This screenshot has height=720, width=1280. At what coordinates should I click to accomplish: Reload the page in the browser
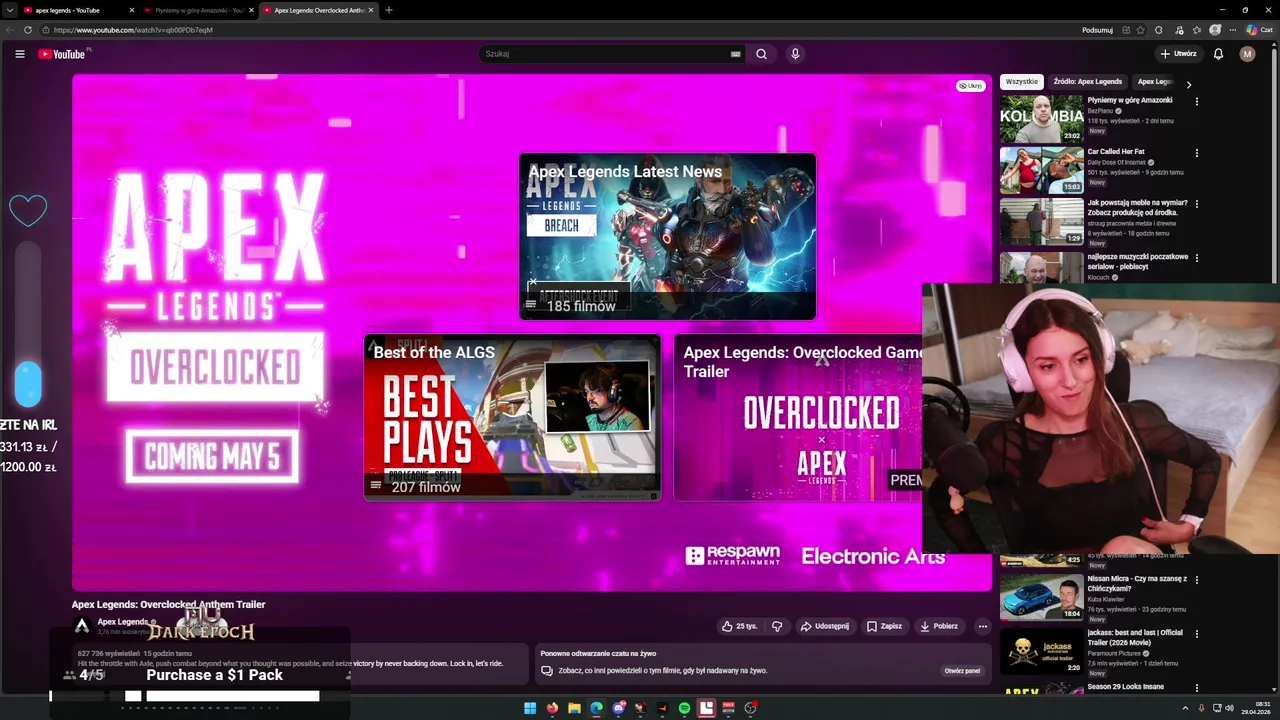(x=28, y=30)
